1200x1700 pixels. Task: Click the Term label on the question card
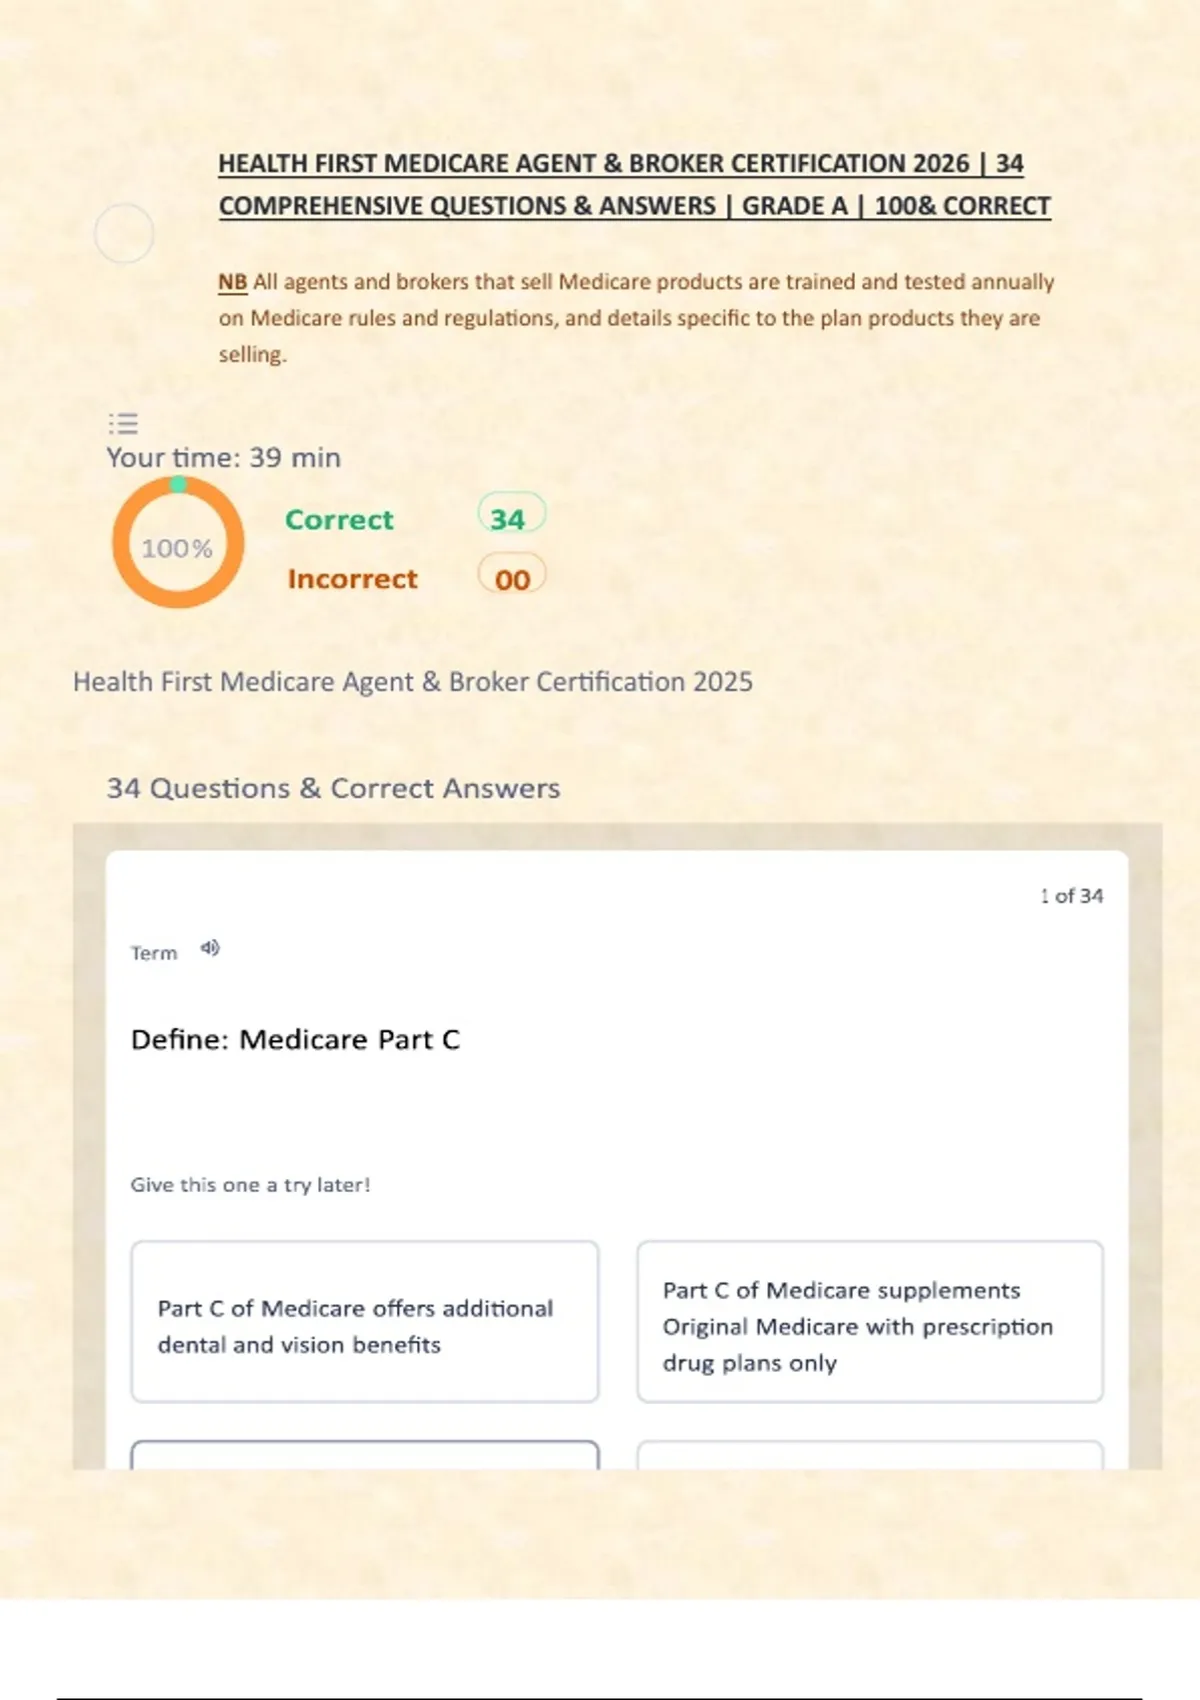154,953
